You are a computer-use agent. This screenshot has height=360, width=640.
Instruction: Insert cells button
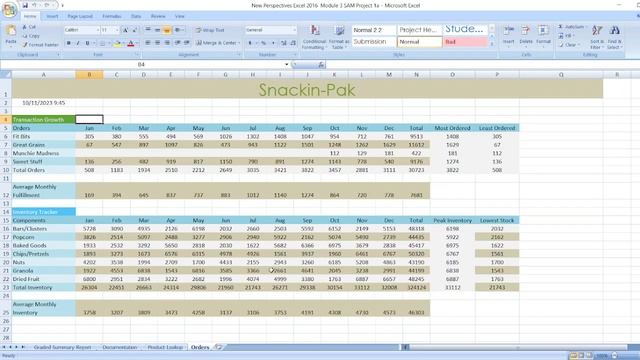pos(509,36)
